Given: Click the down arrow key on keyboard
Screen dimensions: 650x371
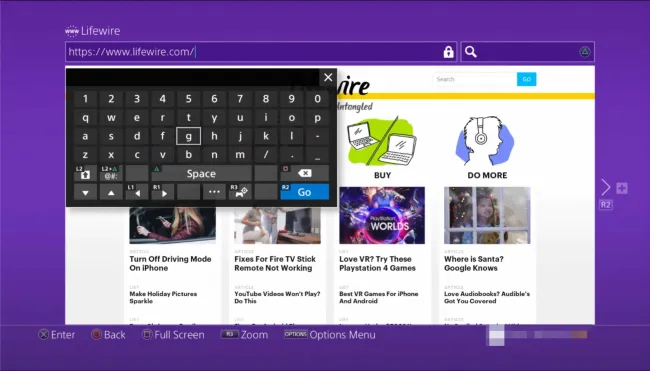Looking at the screenshot, I should [x=85, y=192].
